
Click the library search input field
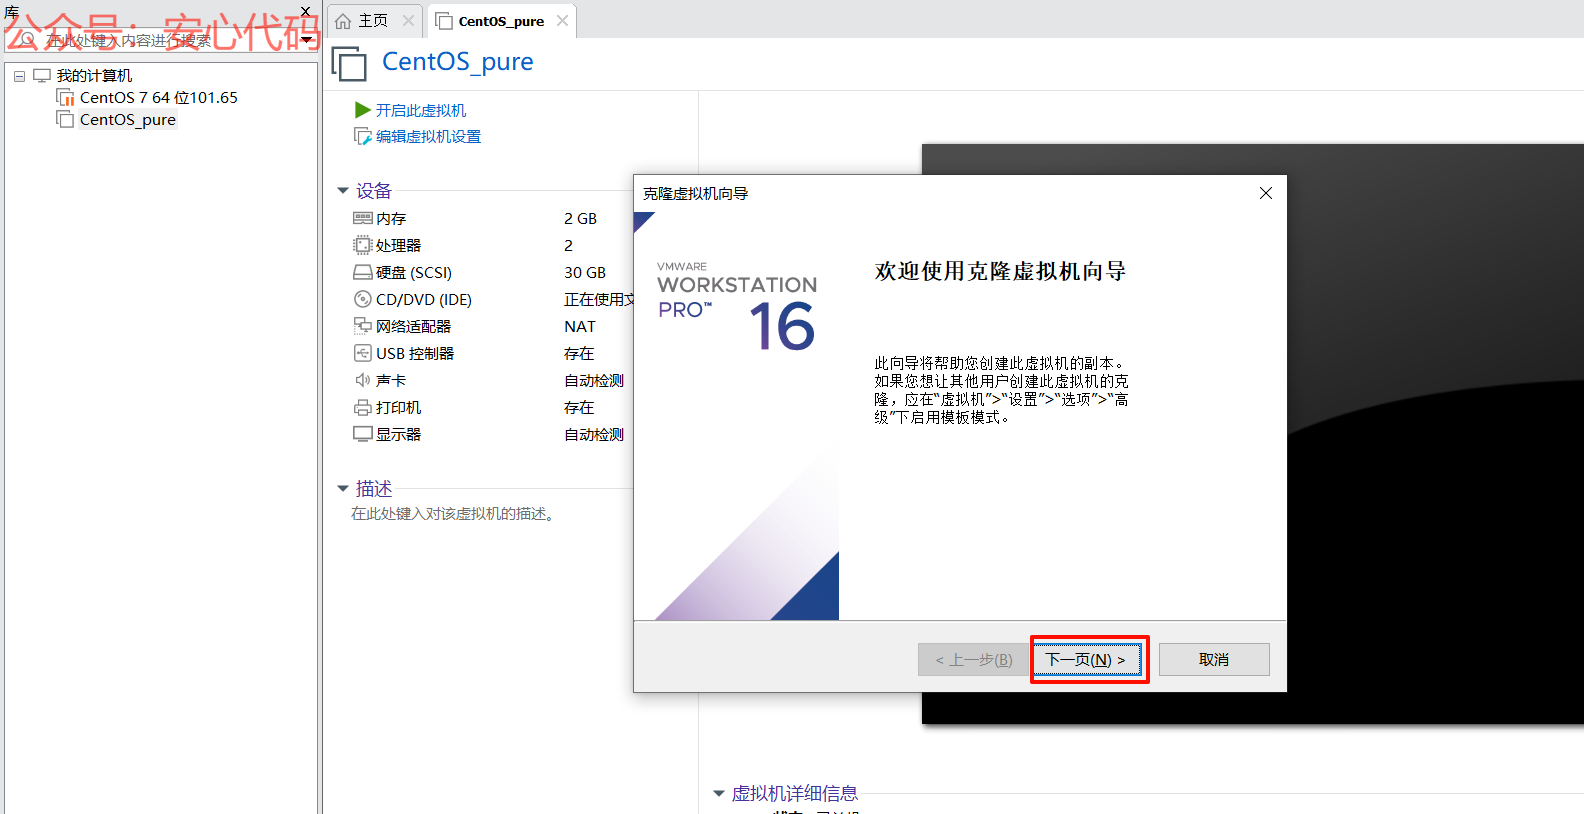click(160, 40)
